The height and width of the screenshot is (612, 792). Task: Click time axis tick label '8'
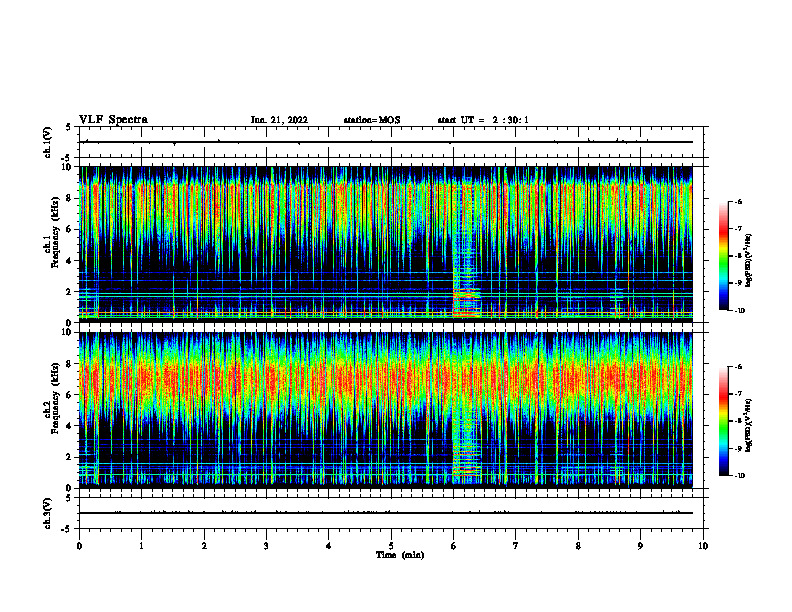click(578, 546)
